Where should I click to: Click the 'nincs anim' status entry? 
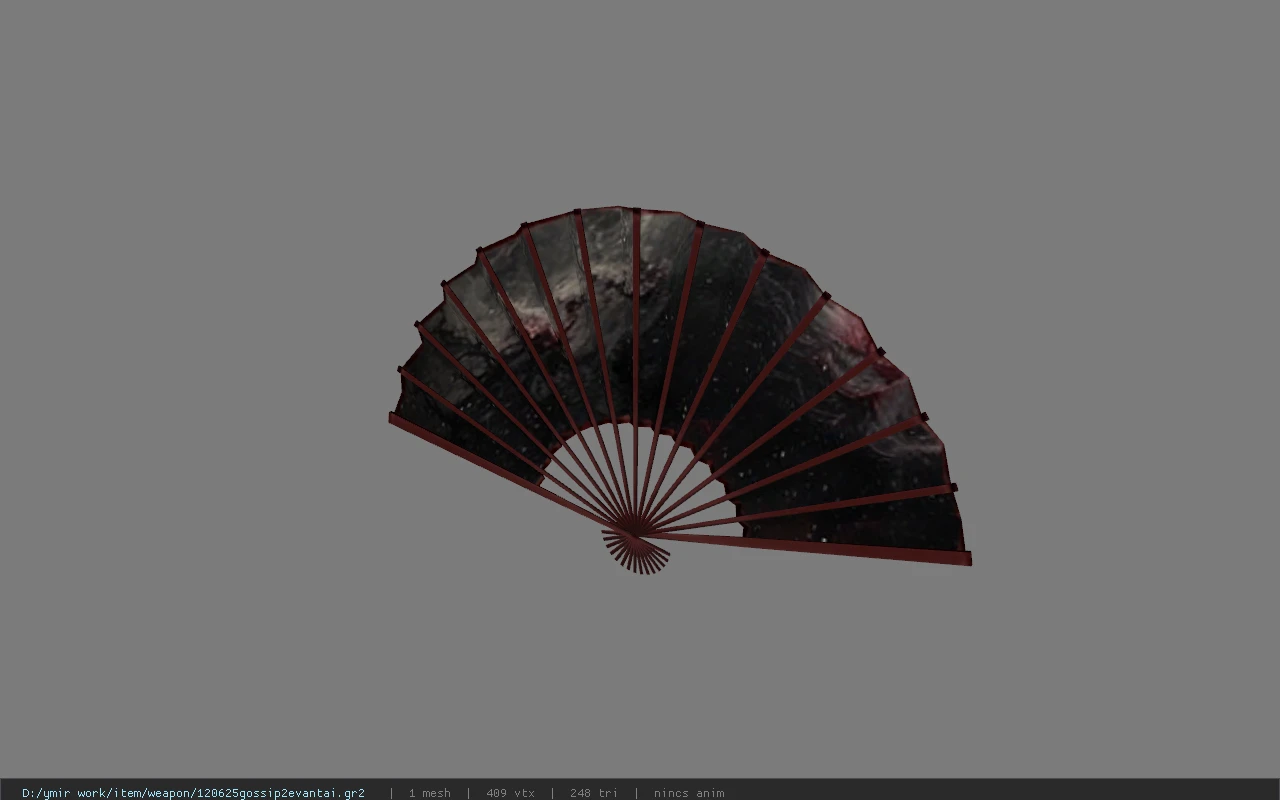coord(689,793)
